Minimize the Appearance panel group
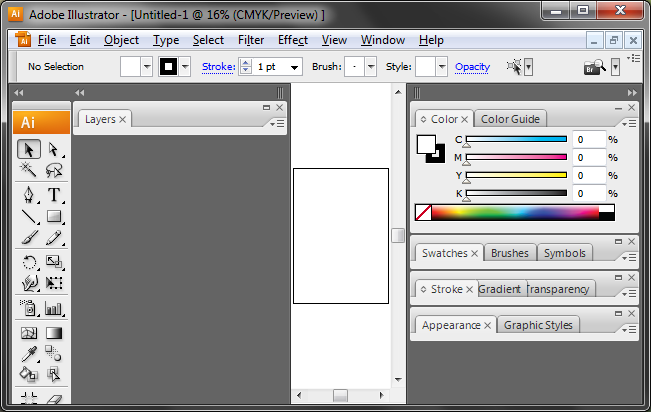Viewport: 651px width, 412px height. [619, 314]
